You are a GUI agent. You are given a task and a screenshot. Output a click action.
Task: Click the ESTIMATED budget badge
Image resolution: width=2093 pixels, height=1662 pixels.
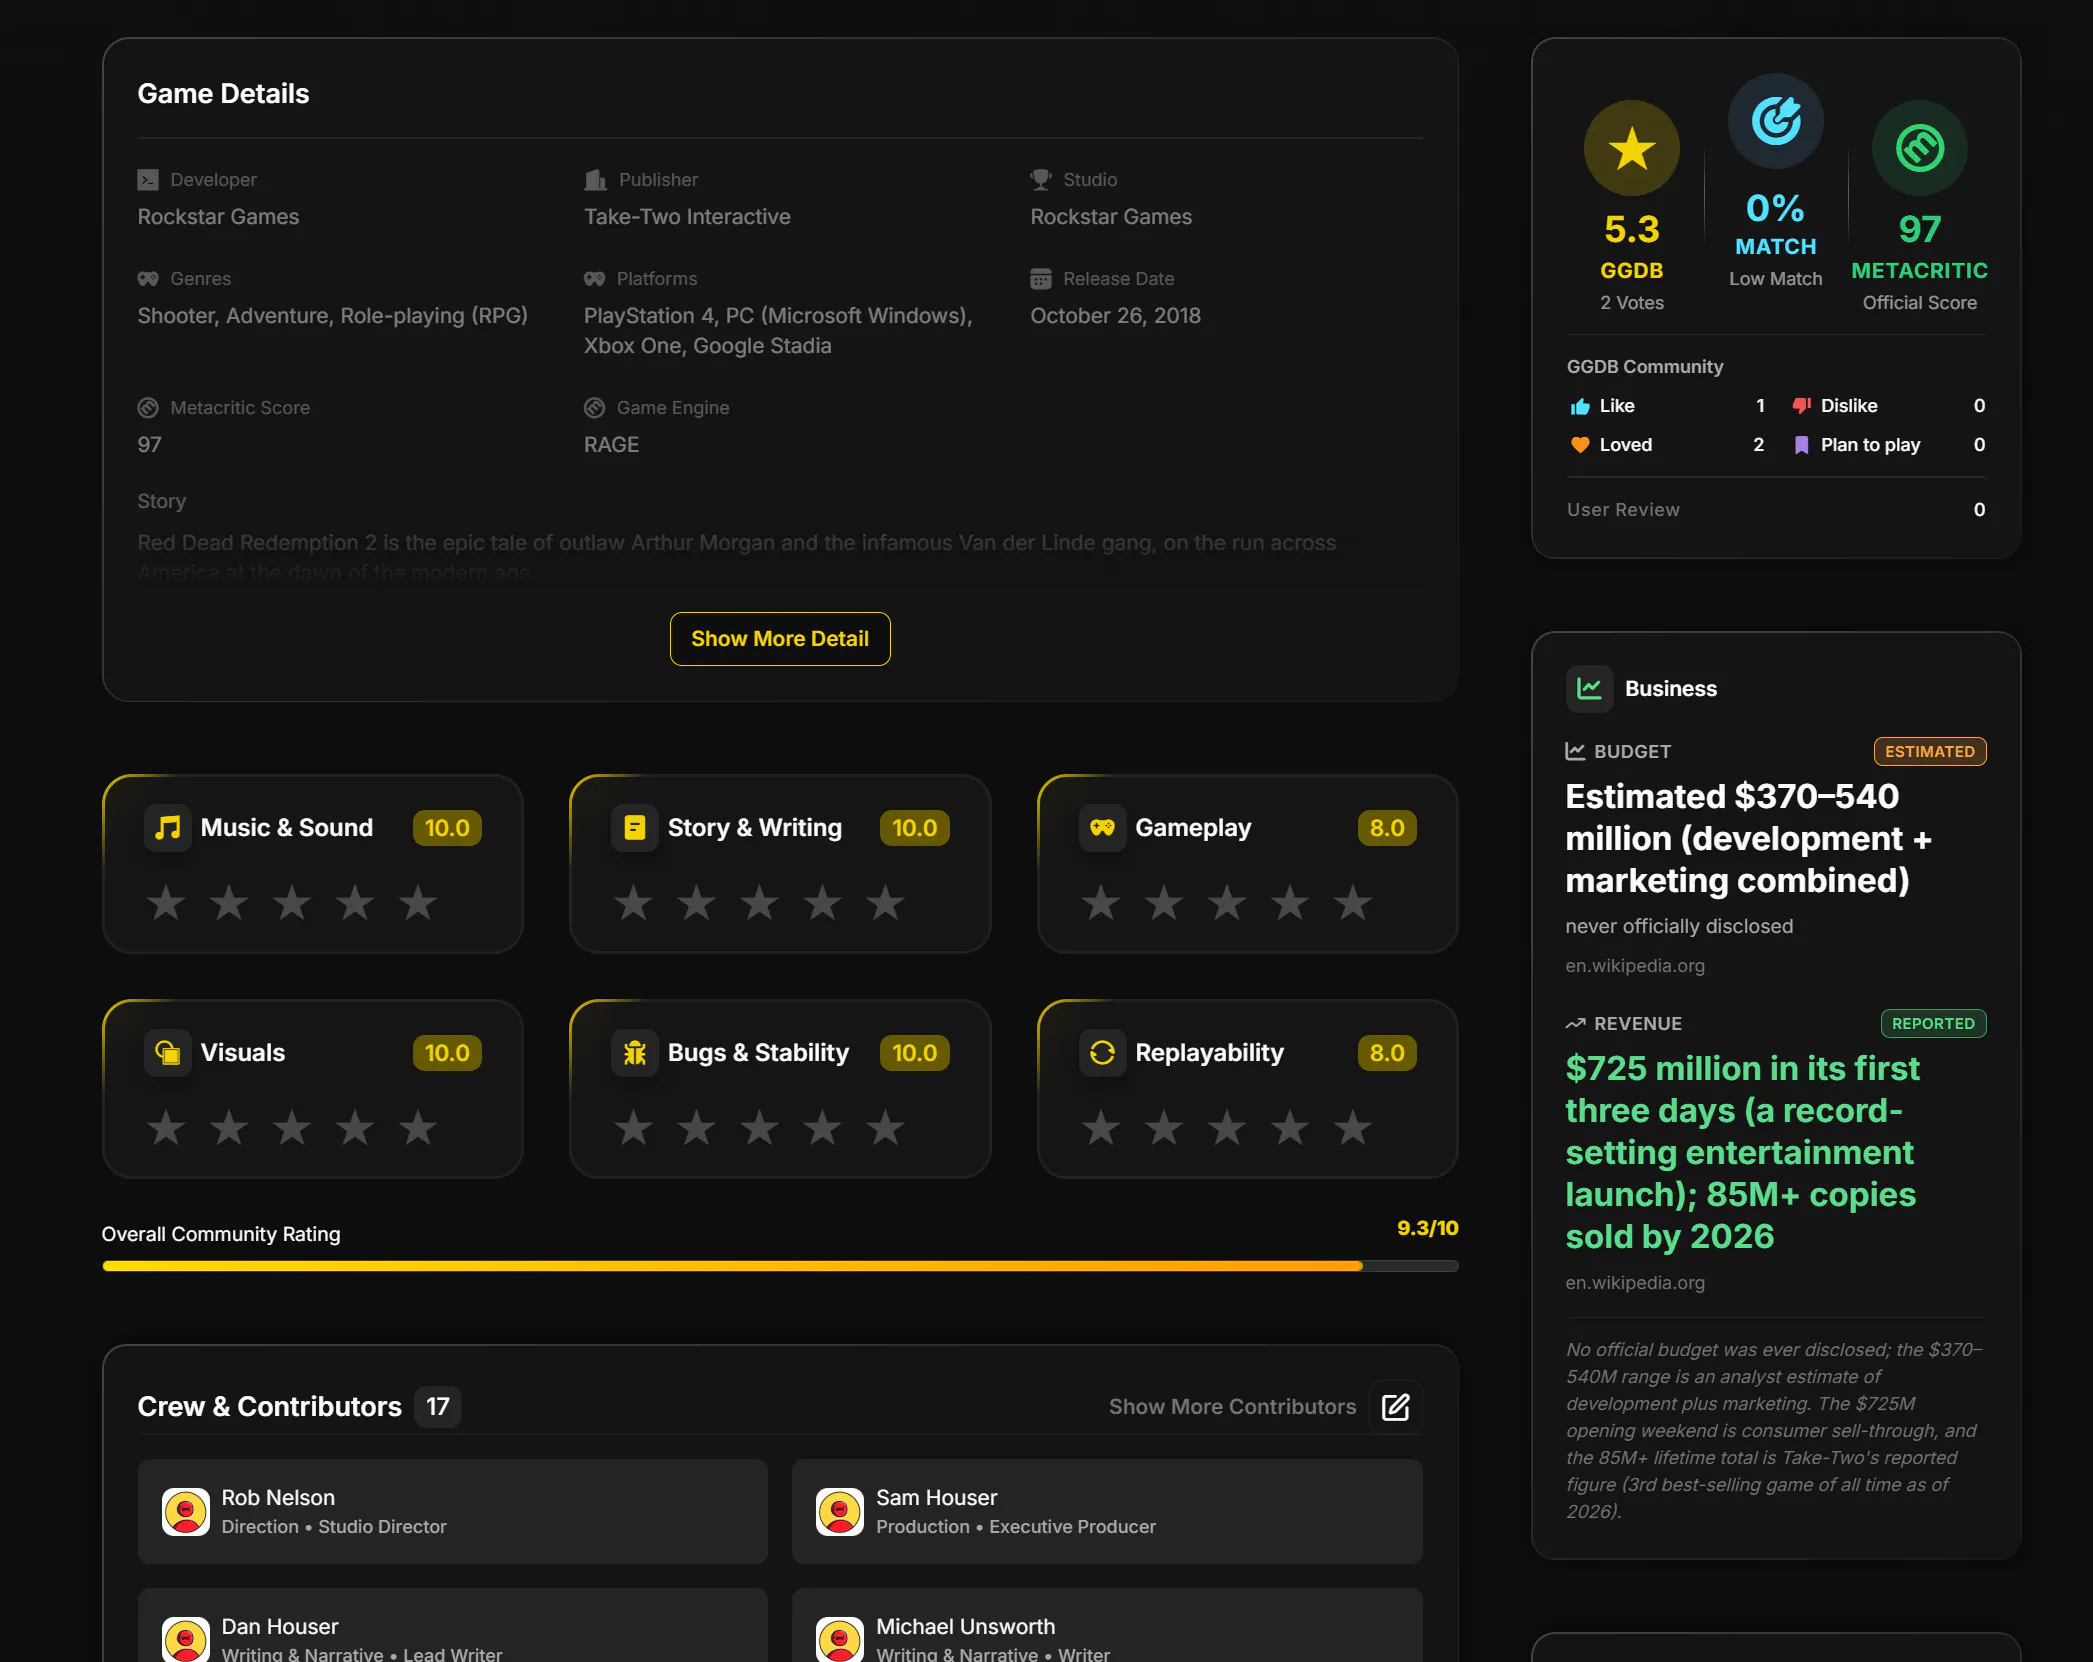pyautogui.click(x=1930, y=752)
